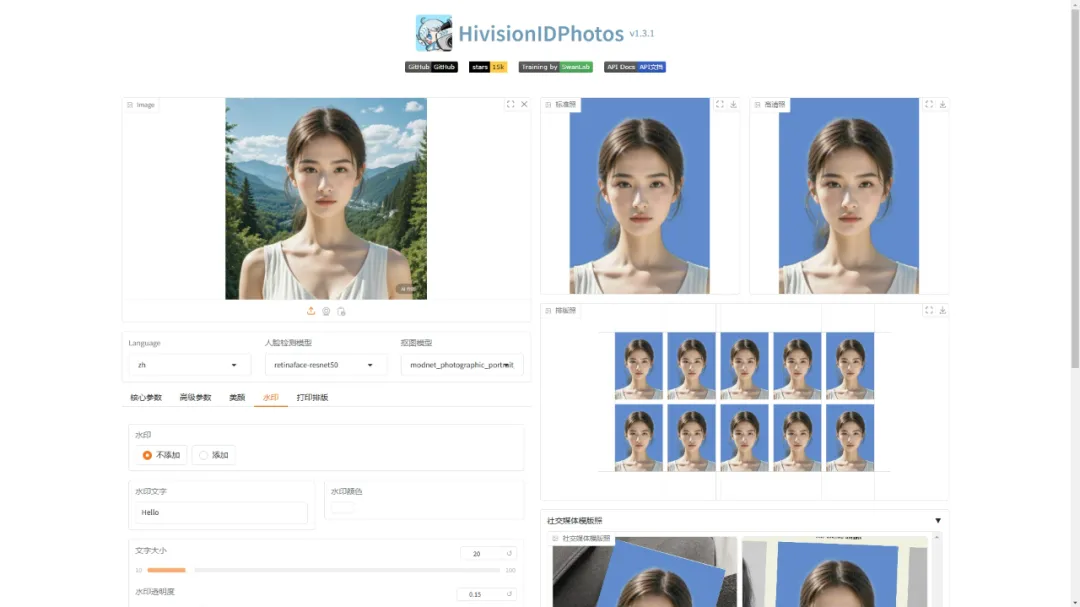The height and width of the screenshot is (607, 1080).
Task: Reset the 文字大小 value with the undo icon
Action: pos(509,553)
